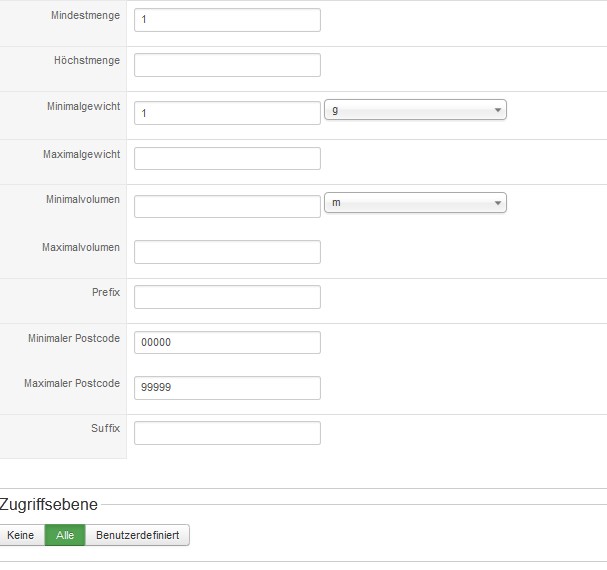Click the Mindestmenge input field
The height and width of the screenshot is (570, 607).
227,20
